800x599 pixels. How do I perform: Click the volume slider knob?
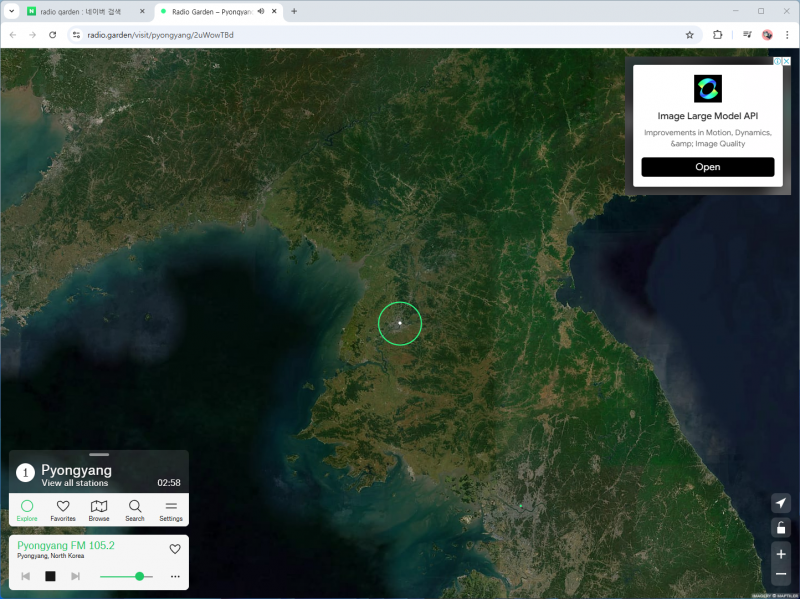coord(140,576)
